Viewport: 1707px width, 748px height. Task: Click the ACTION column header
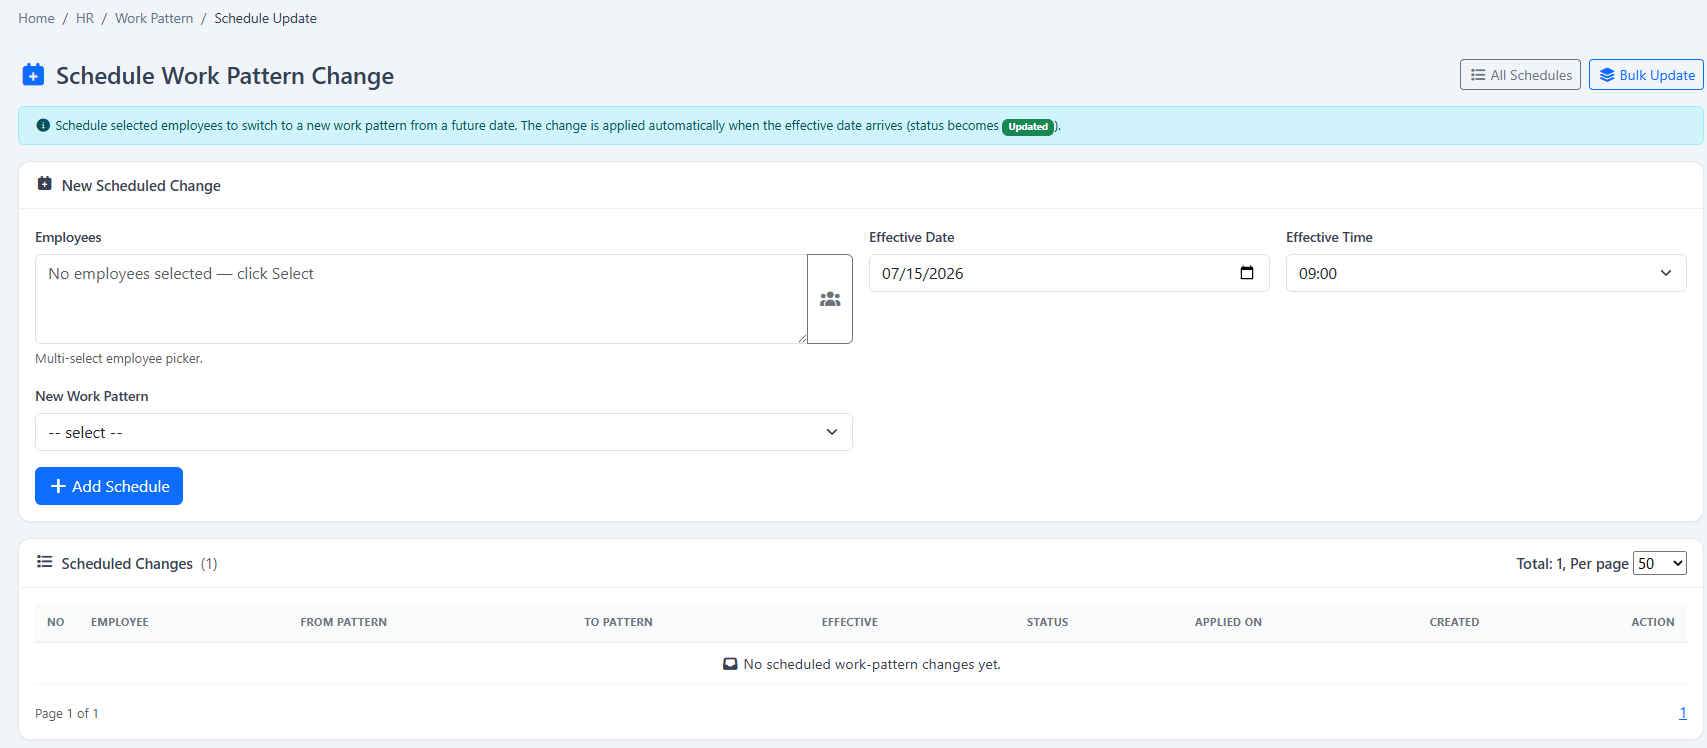tap(1653, 622)
